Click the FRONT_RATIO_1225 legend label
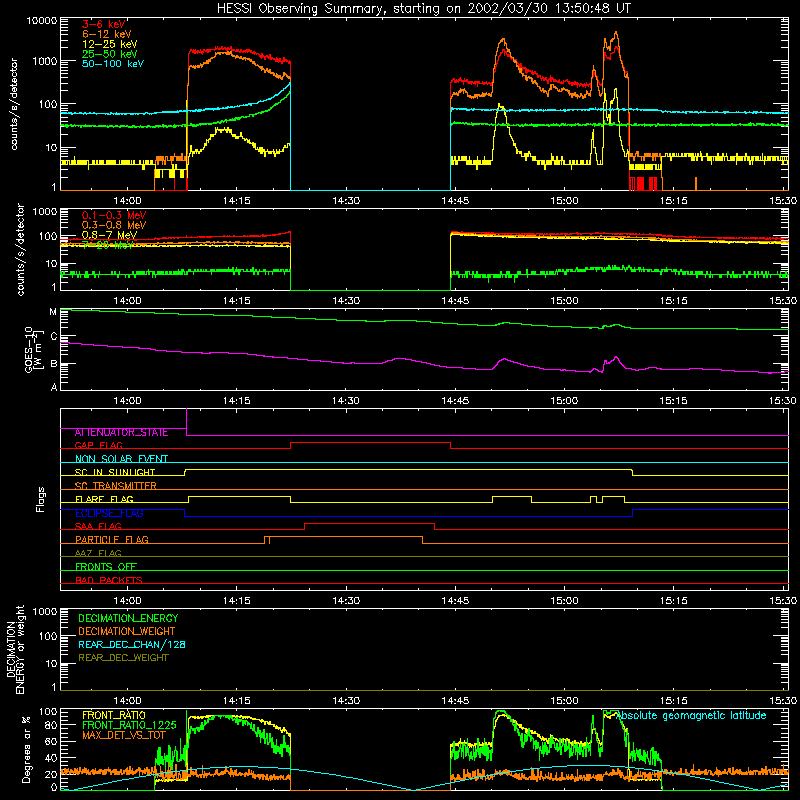Viewport: 800px width, 800px height. pyautogui.click(x=129, y=725)
